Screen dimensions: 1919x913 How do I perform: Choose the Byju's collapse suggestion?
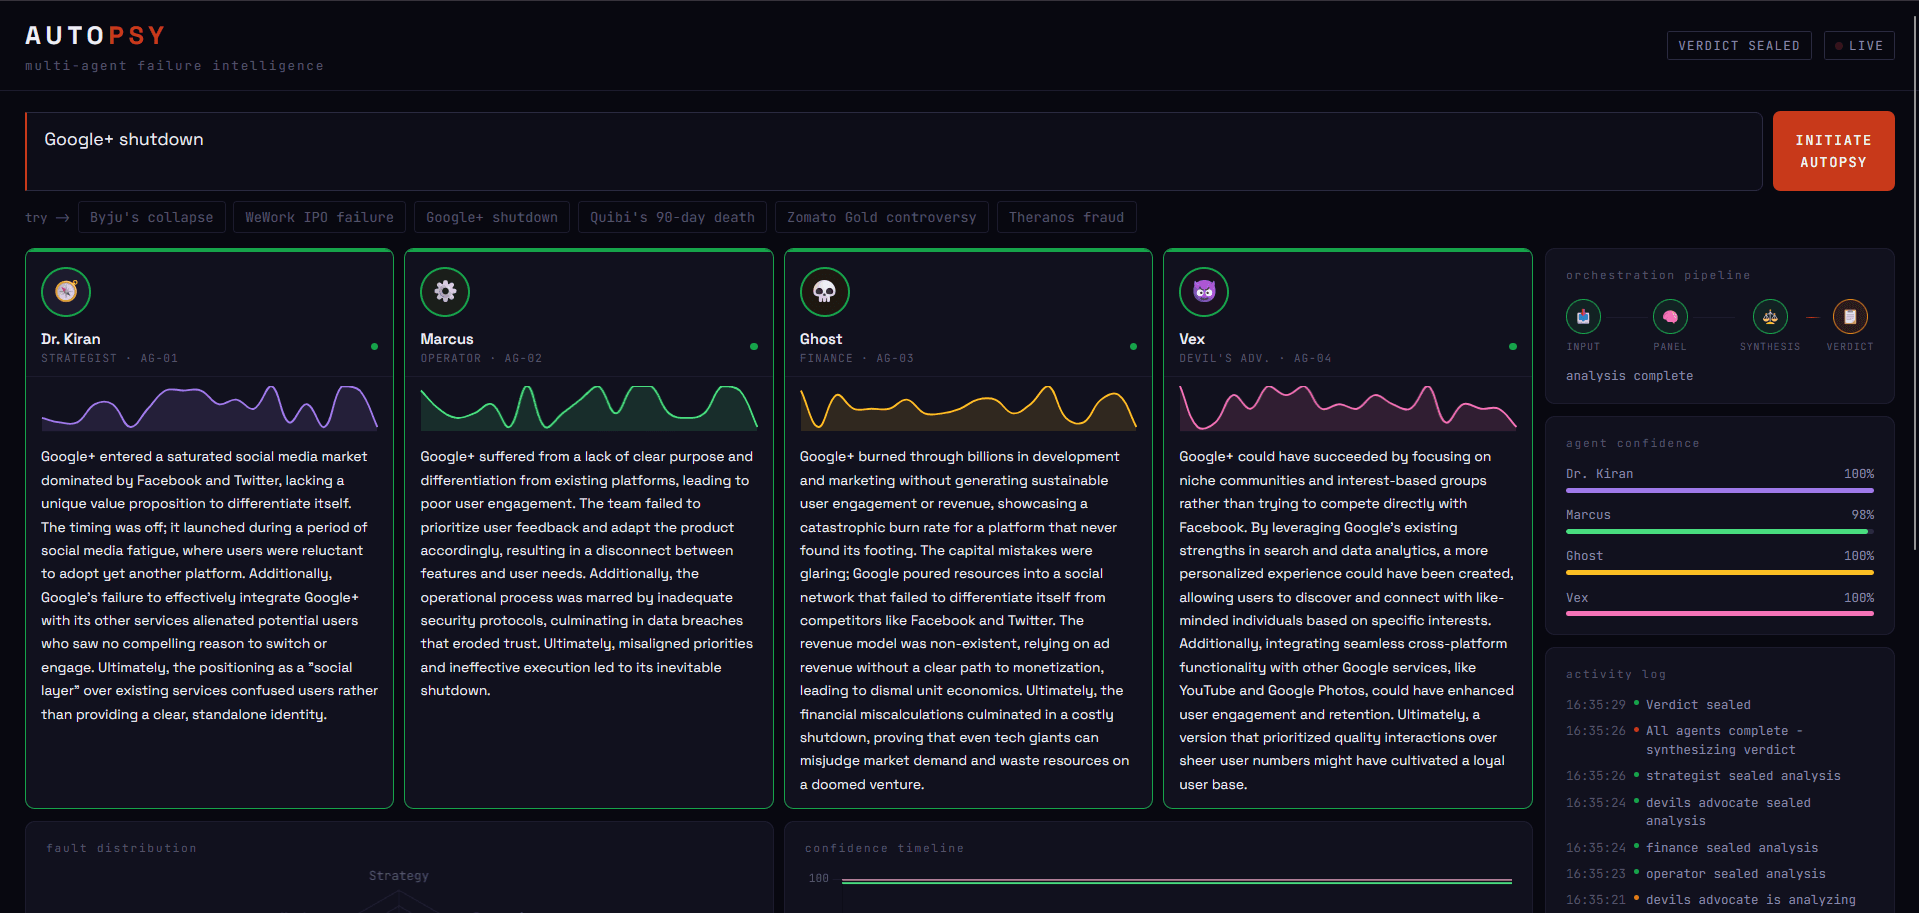click(x=152, y=217)
